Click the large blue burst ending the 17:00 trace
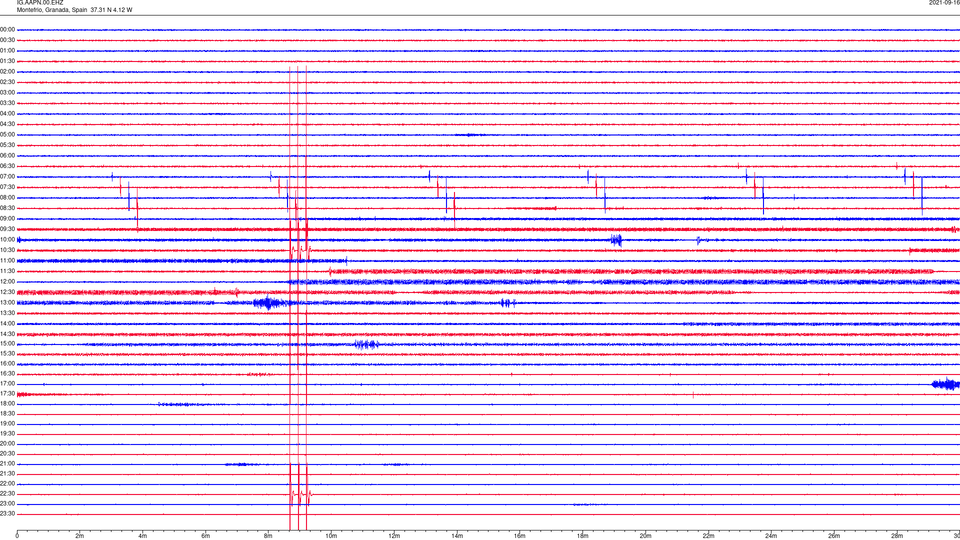 point(945,384)
